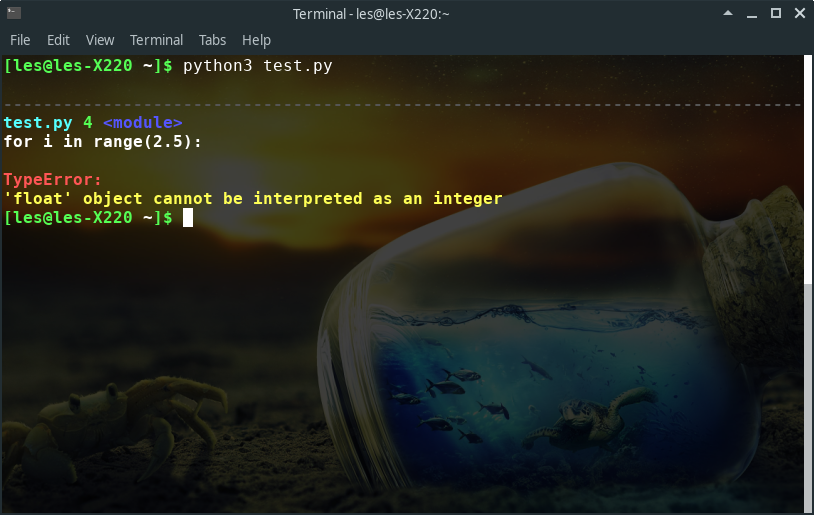814x515 pixels.
Task: Click the yellow float object error message
Action: [253, 199]
